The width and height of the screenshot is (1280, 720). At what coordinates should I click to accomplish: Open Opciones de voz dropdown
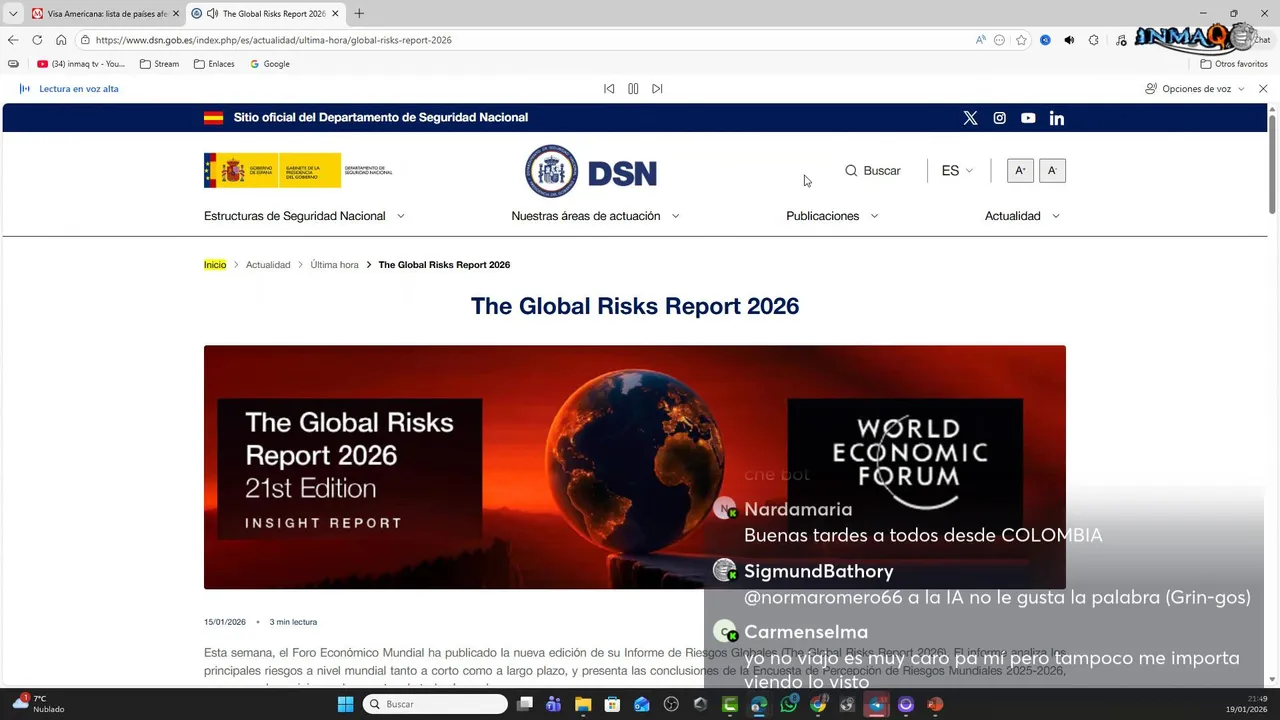pos(1195,89)
